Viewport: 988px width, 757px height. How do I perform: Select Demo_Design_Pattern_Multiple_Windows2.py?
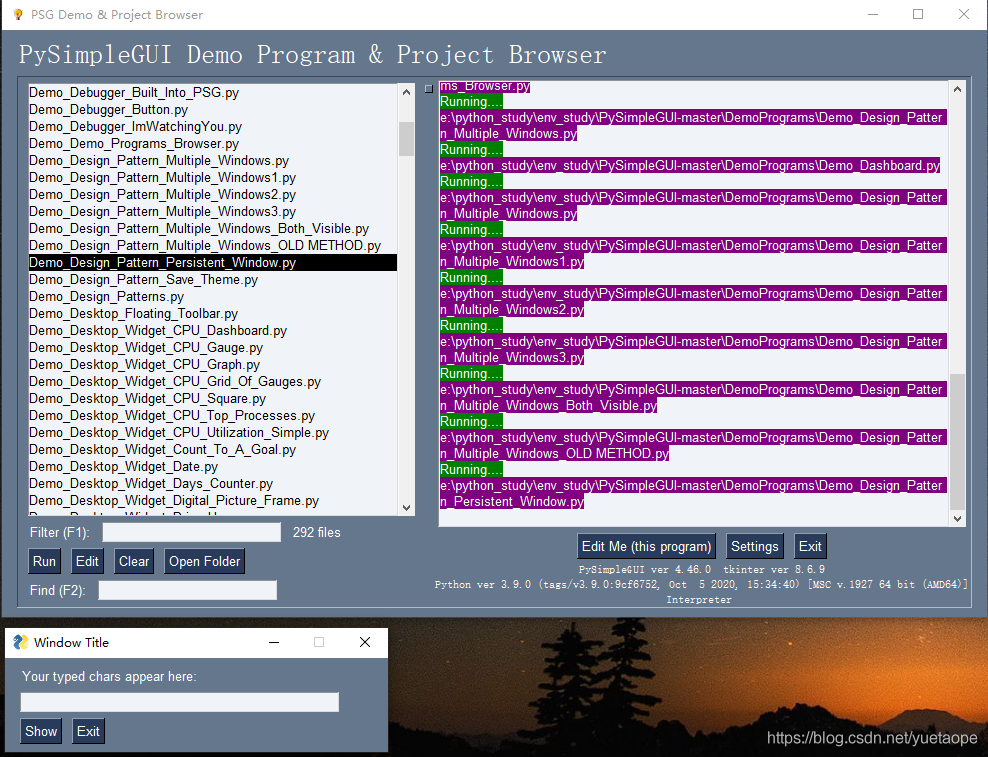213,195
